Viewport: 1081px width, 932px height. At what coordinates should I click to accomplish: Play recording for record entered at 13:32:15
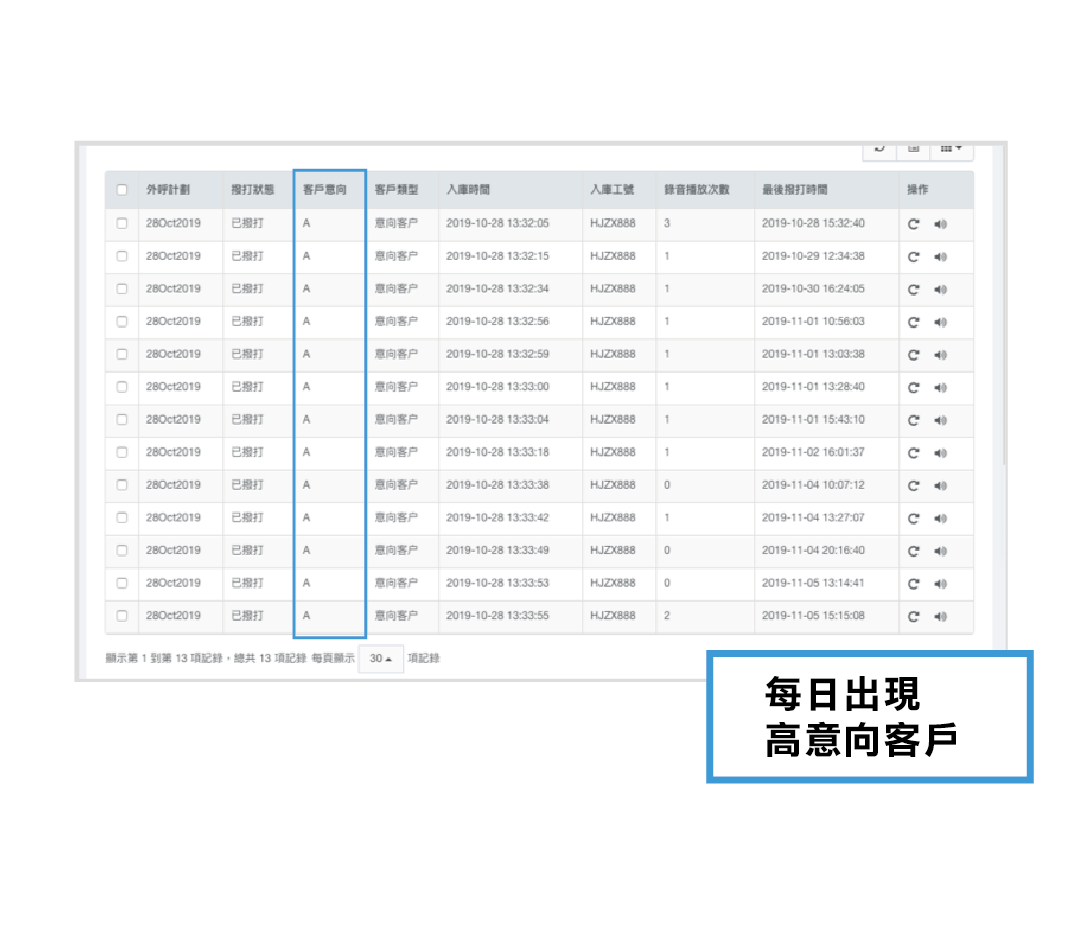(x=940, y=256)
